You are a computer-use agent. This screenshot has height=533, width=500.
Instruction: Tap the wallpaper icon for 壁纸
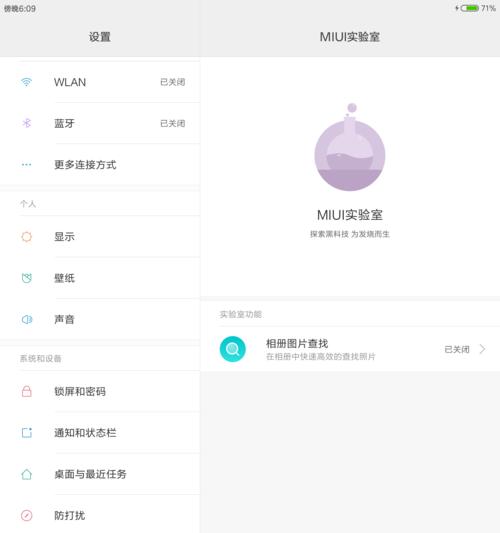pyautogui.click(x=27, y=278)
